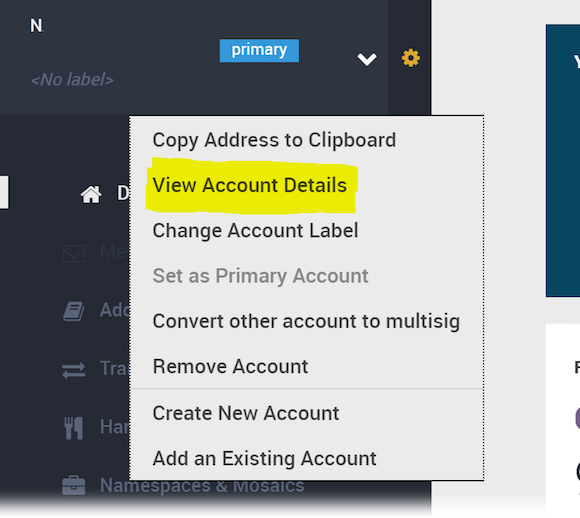Click the Namespaces & Mosaics sidebar label
This screenshot has height=518, width=580.
click(x=202, y=485)
